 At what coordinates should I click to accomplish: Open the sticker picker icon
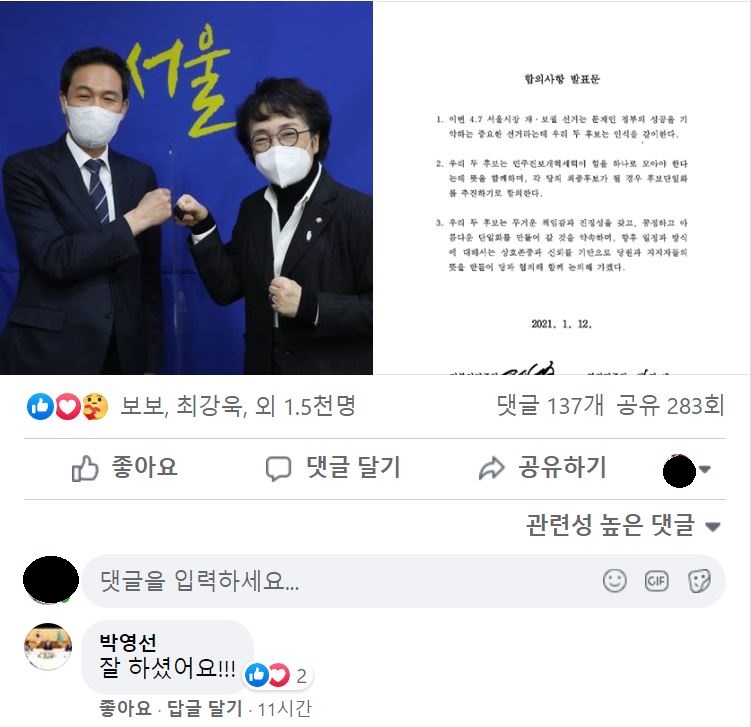[x=699, y=581]
